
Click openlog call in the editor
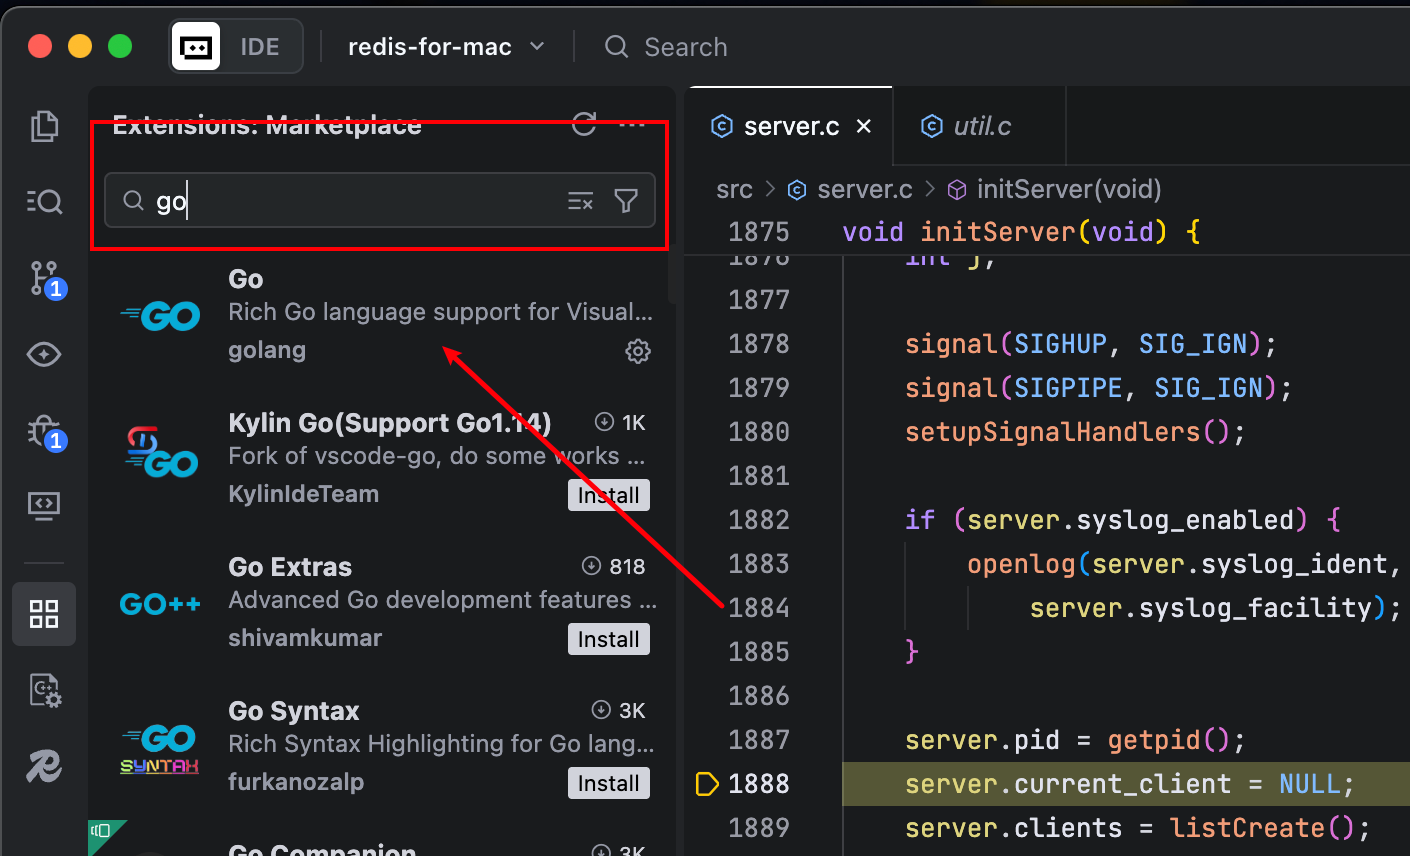[x=1021, y=564]
